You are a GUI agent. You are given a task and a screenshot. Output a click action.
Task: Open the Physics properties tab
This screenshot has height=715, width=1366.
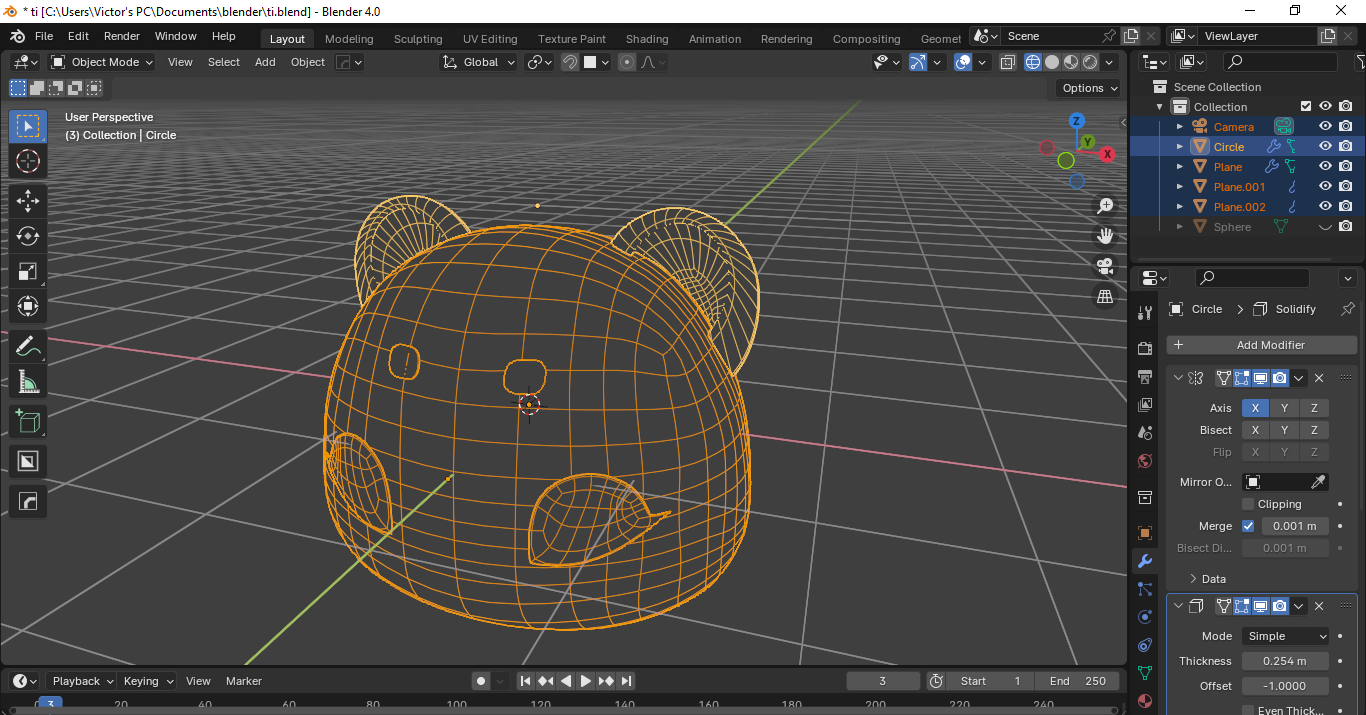pyautogui.click(x=1146, y=617)
